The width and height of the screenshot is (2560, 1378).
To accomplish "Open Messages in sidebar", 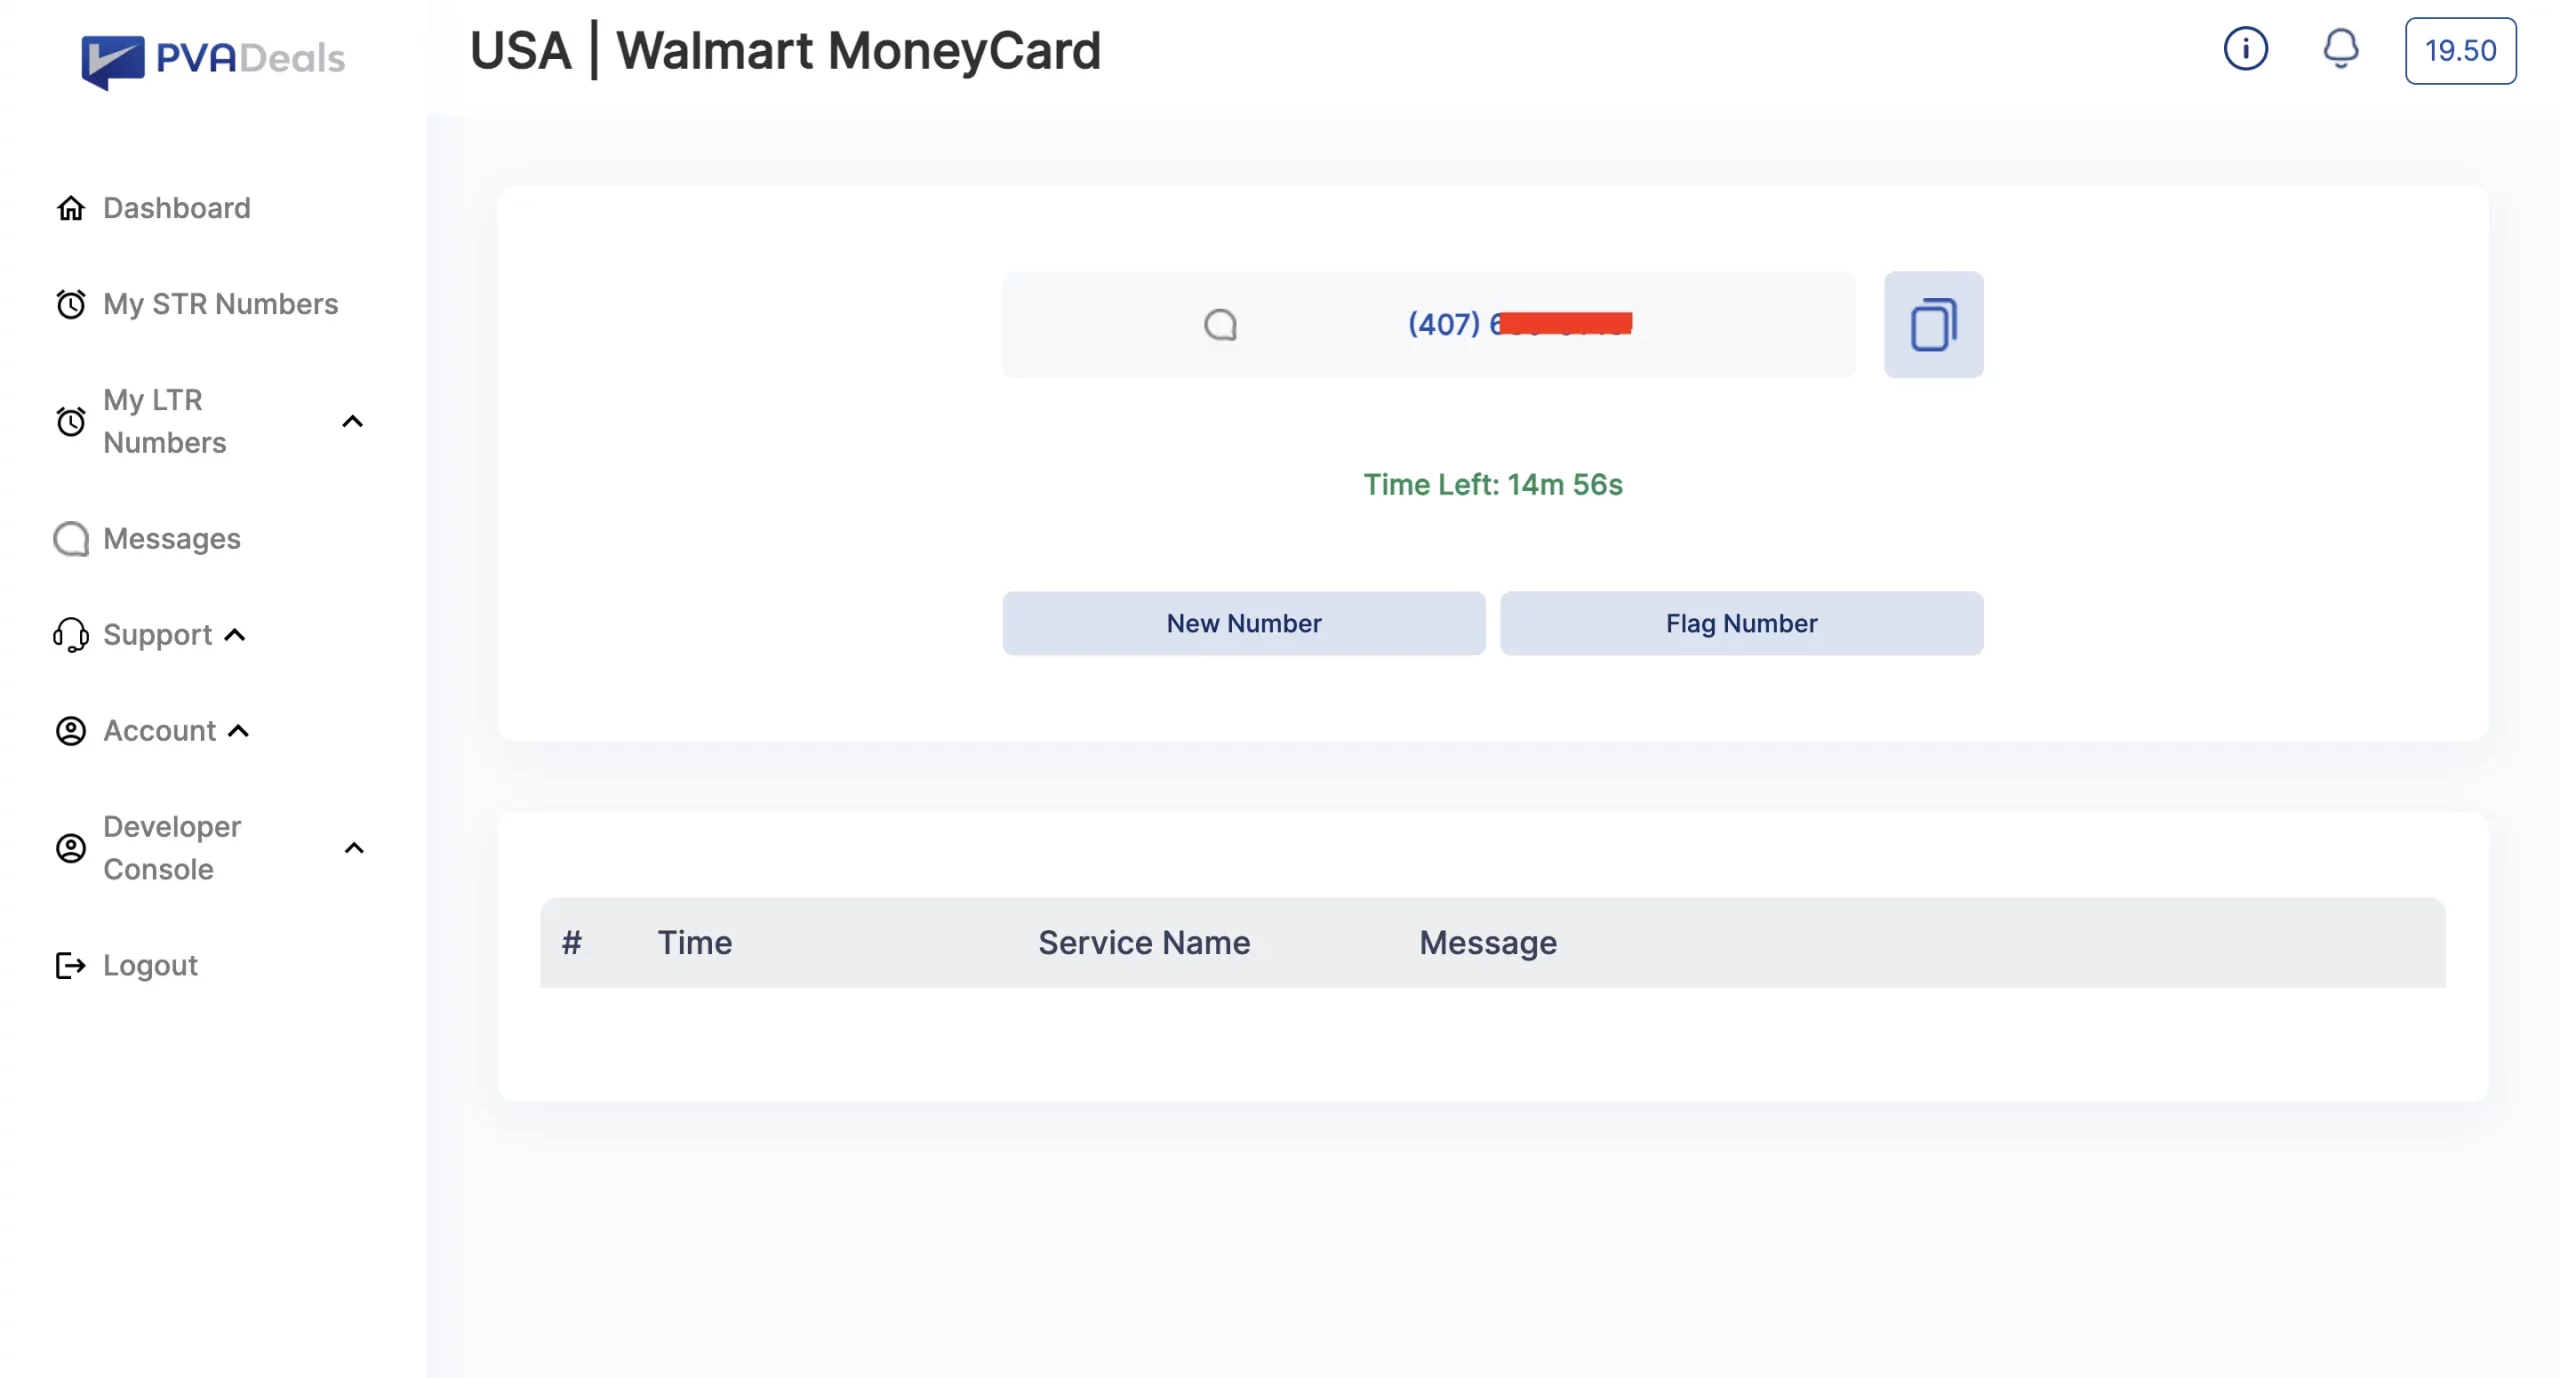I will [172, 539].
